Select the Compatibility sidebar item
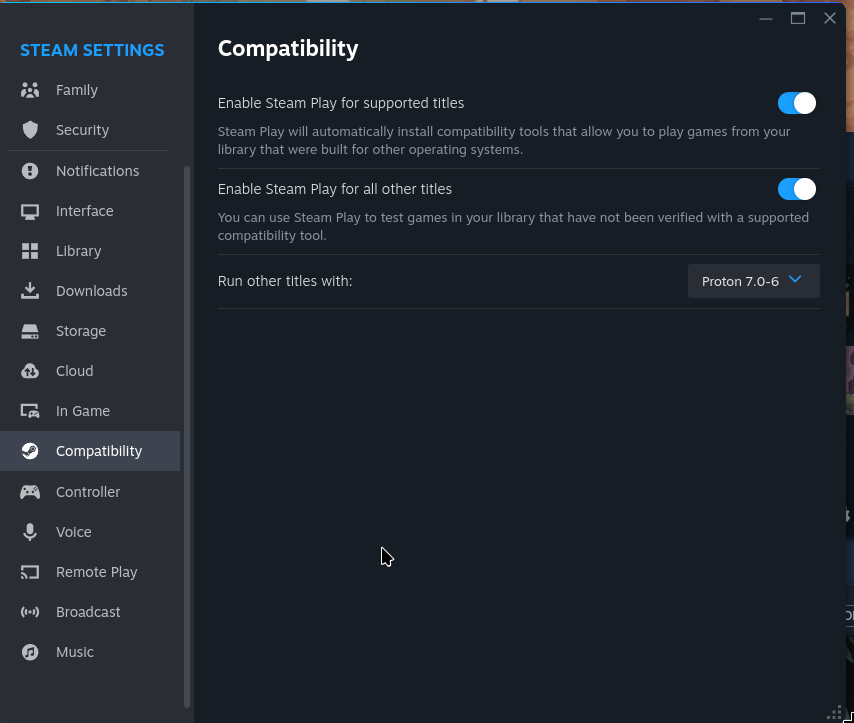 tap(98, 451)
